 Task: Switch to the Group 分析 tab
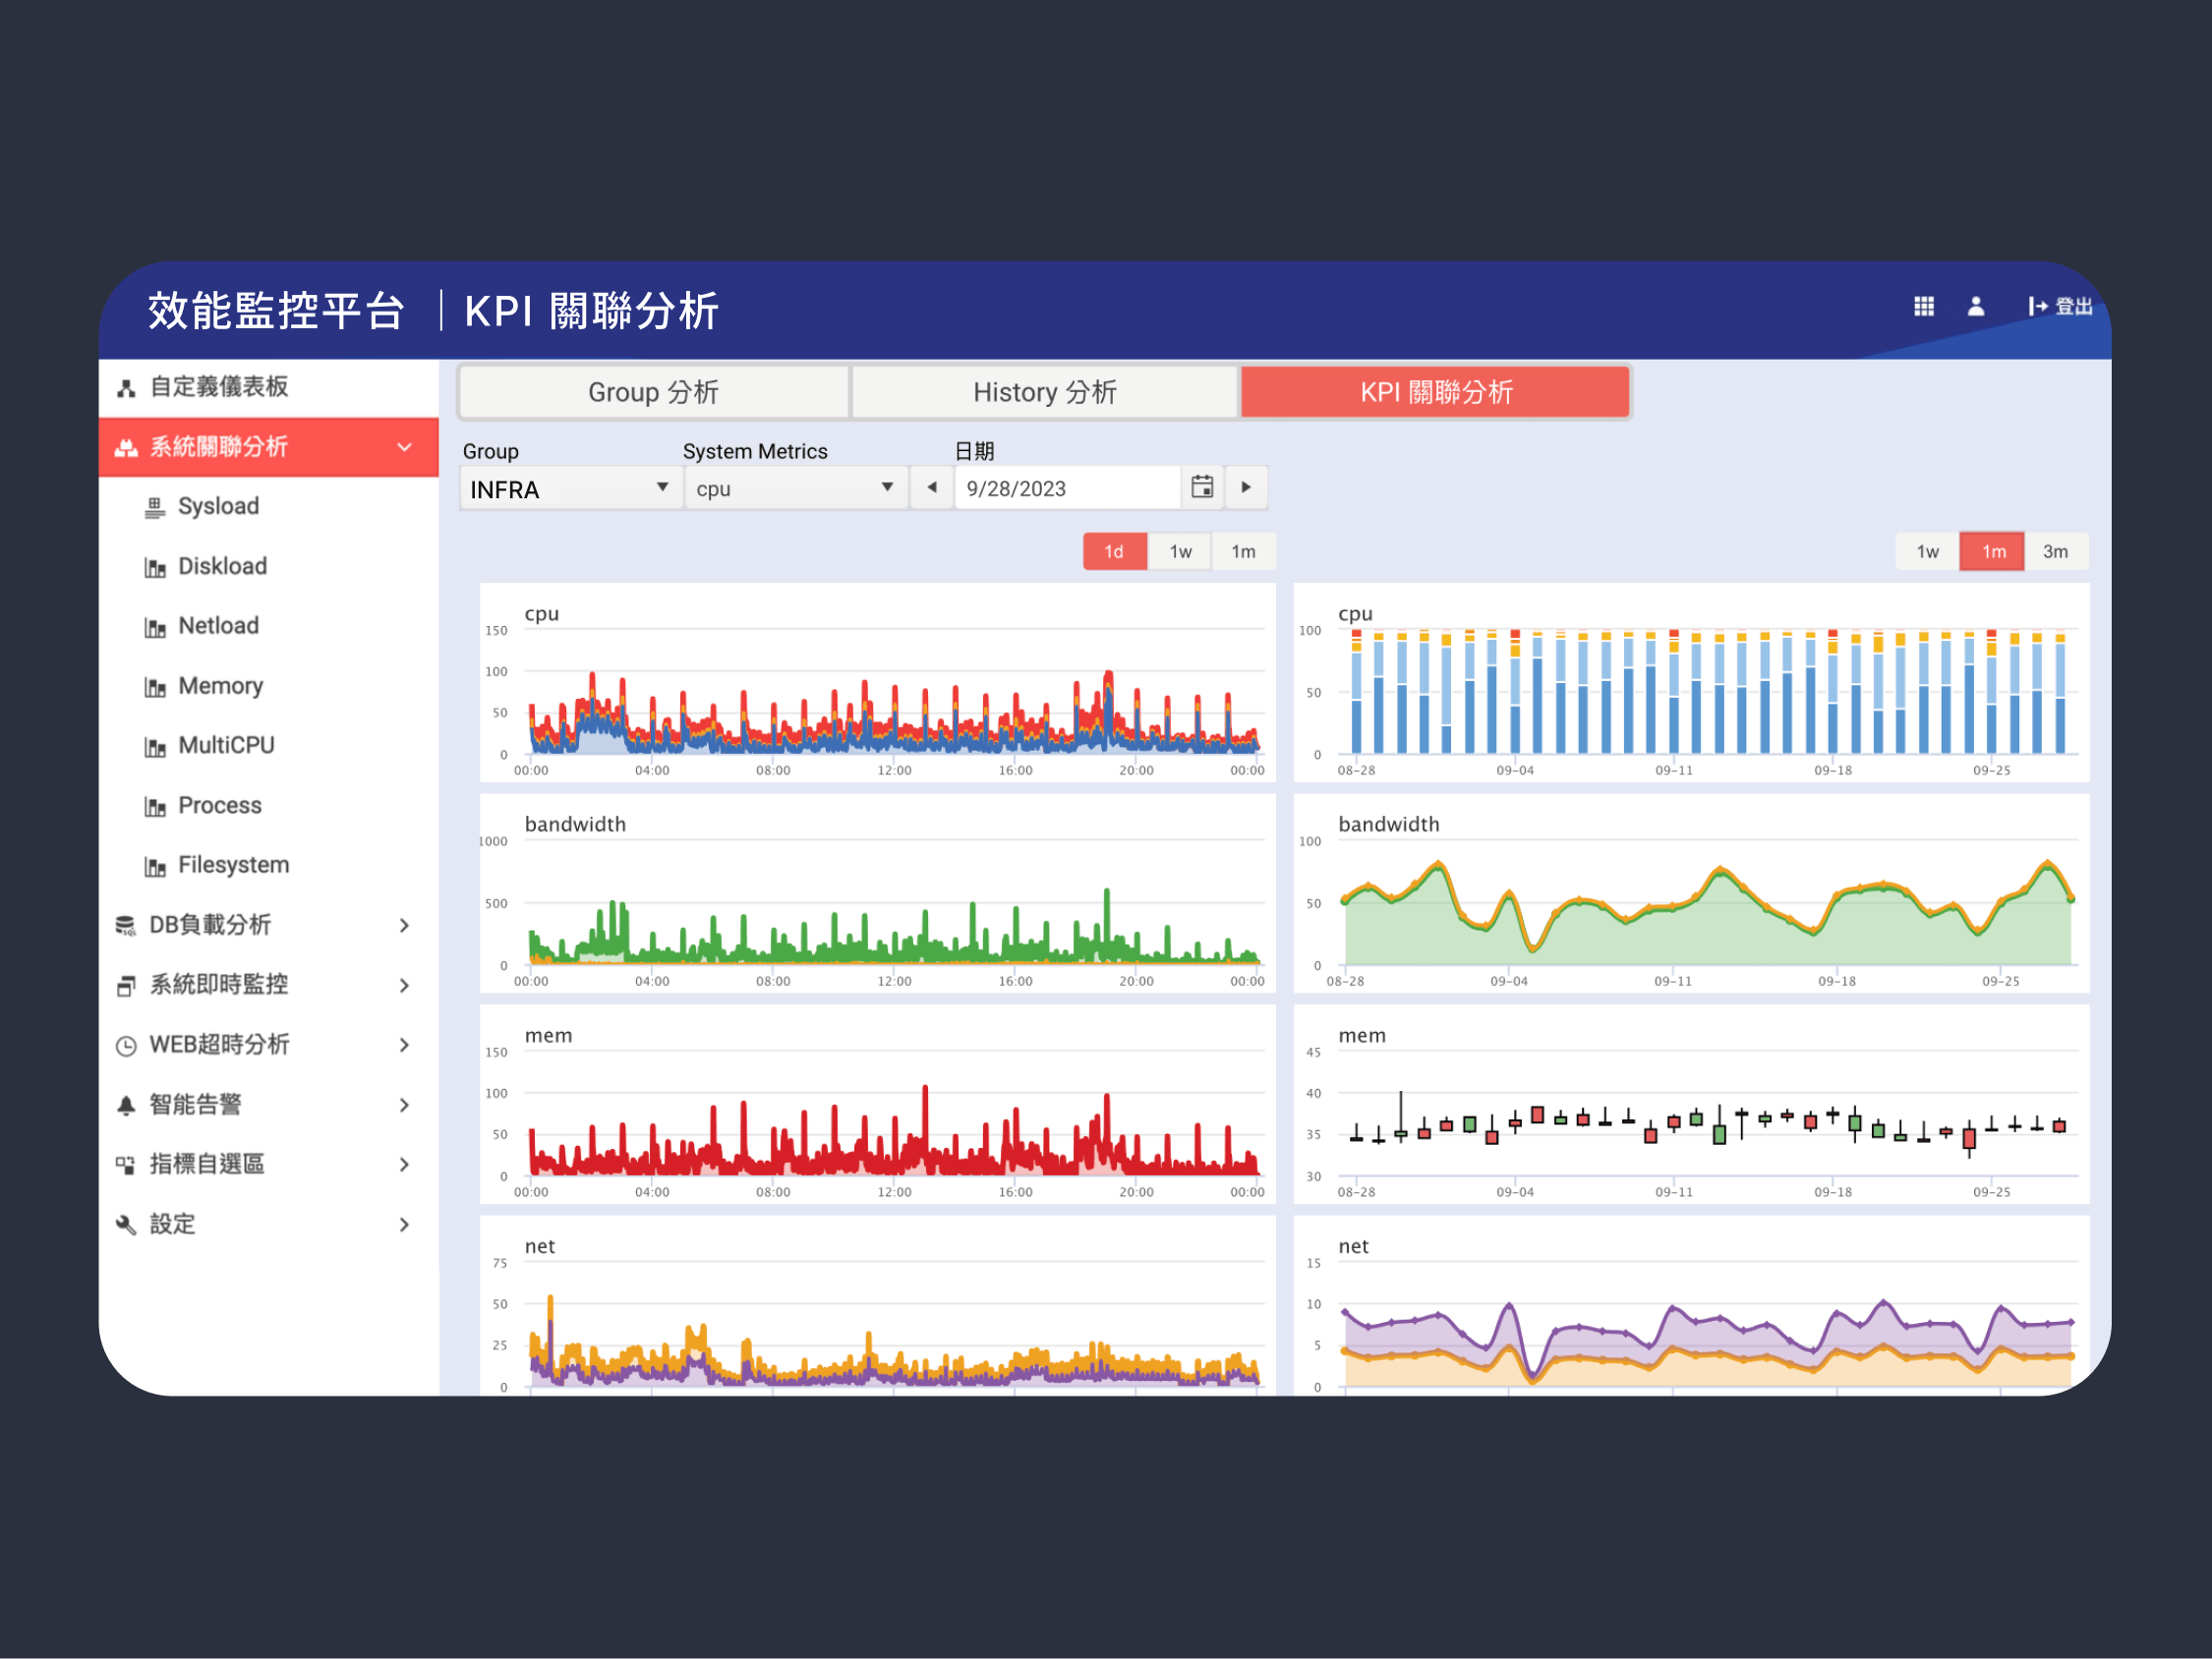653,392
